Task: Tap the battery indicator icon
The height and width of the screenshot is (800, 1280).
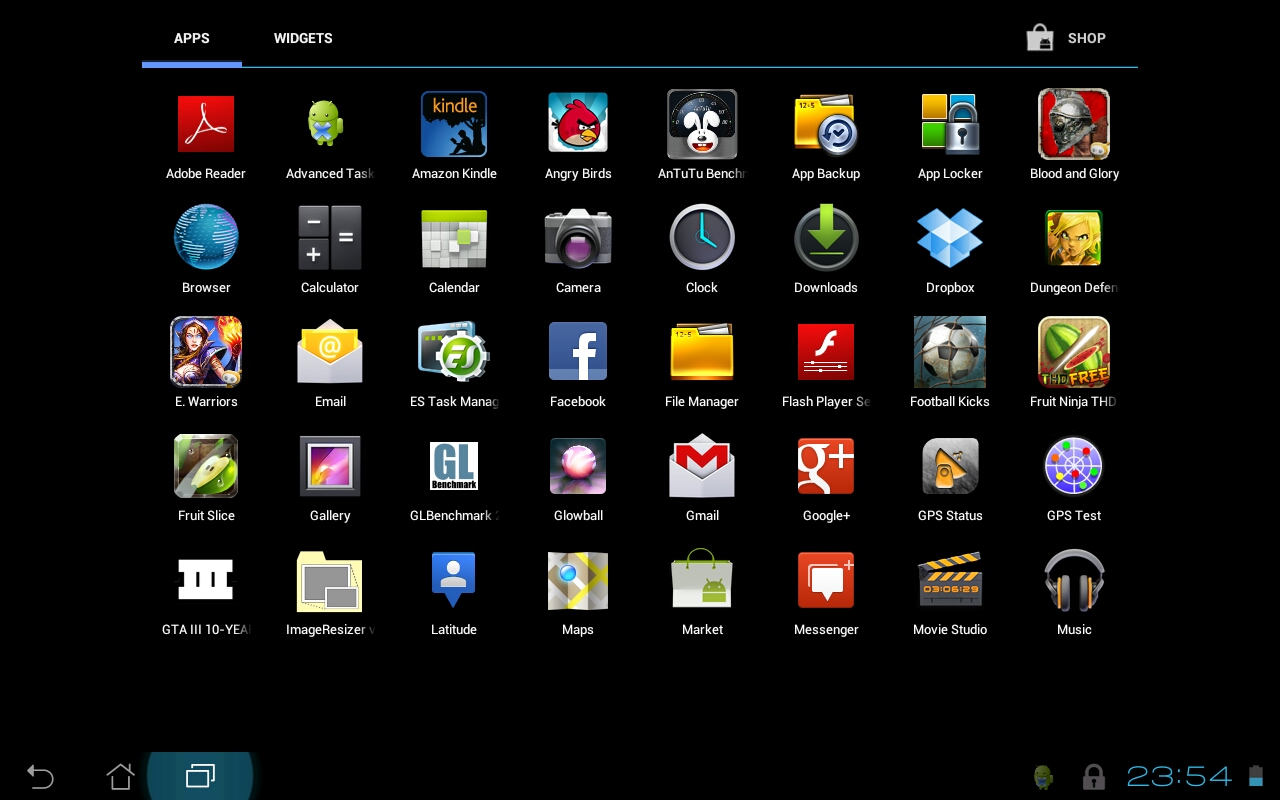Action: pyautogui.click(x=1256, y=776)
